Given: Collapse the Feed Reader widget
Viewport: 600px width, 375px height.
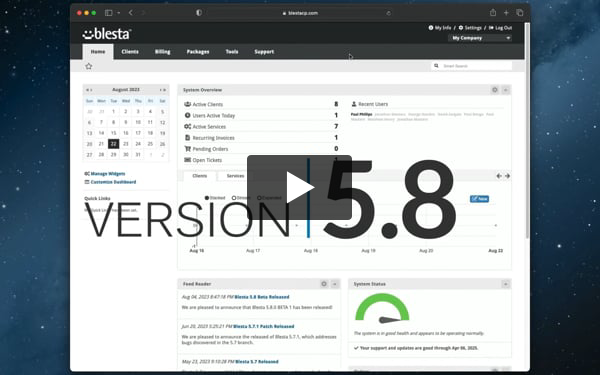Looking at the screenshot, I should pyautogui.click(x=335, y=284).
